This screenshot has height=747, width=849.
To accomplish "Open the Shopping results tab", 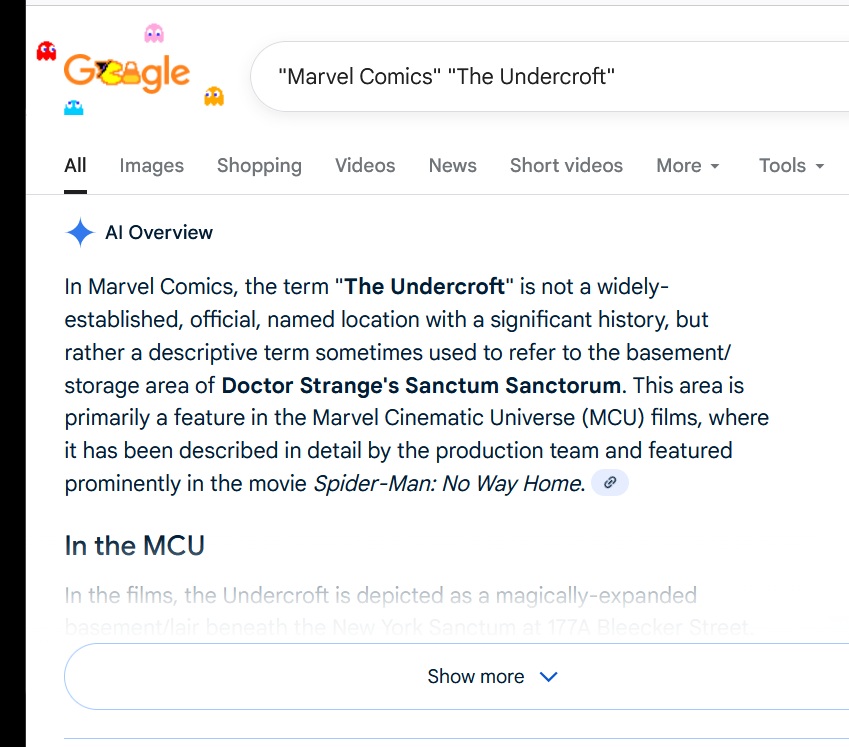I will 259,166.
